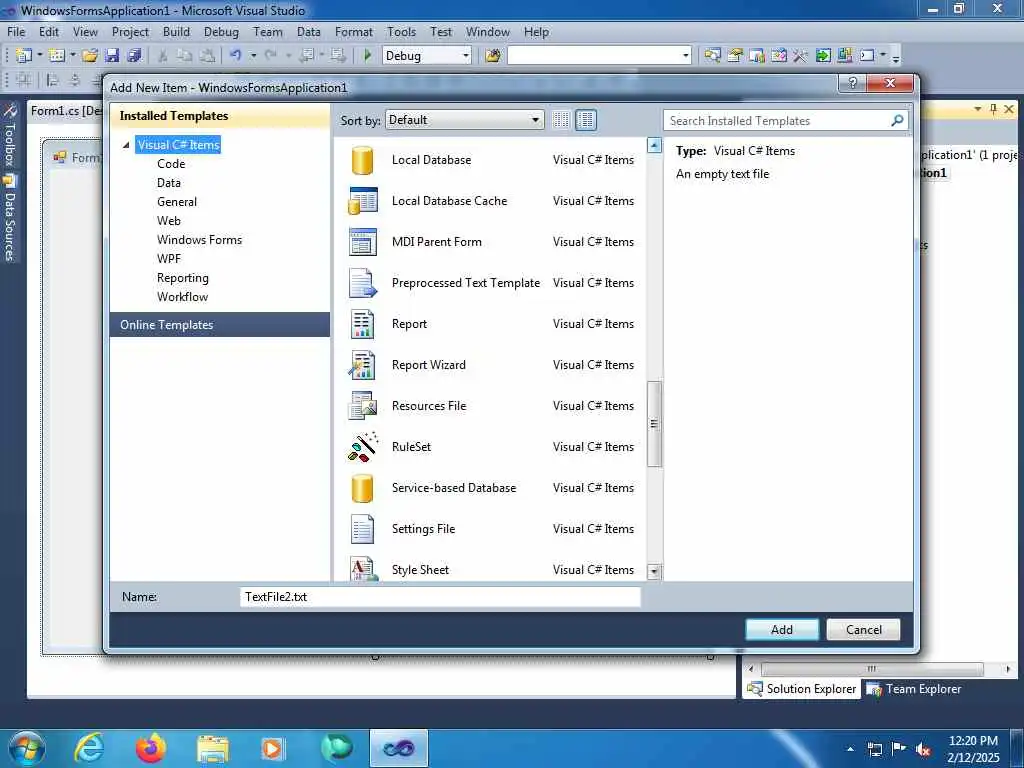Open the New Project icon dropdown arrow
Viewport: 1024px width, 768px height.
tap(39, 56)
